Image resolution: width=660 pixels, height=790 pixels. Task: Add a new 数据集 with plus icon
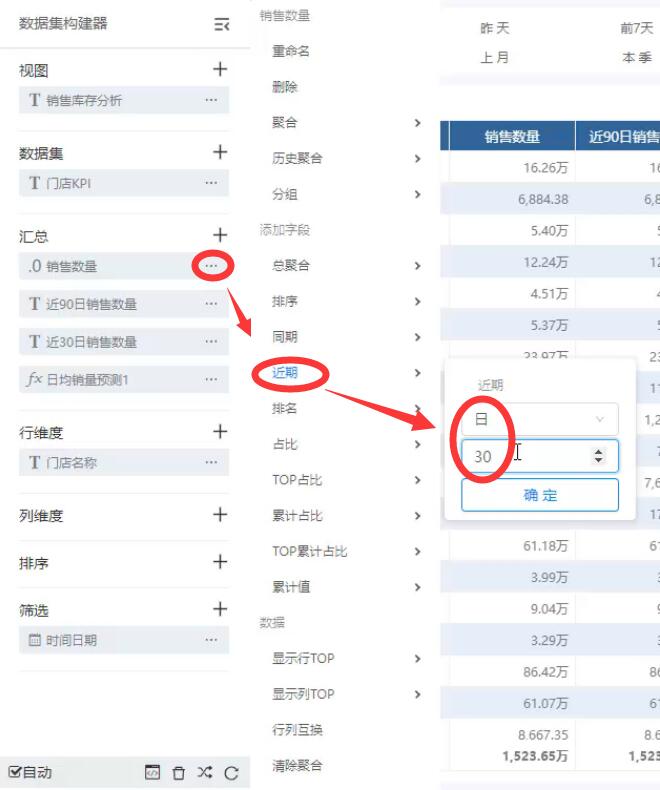click(x=220, y=152)
